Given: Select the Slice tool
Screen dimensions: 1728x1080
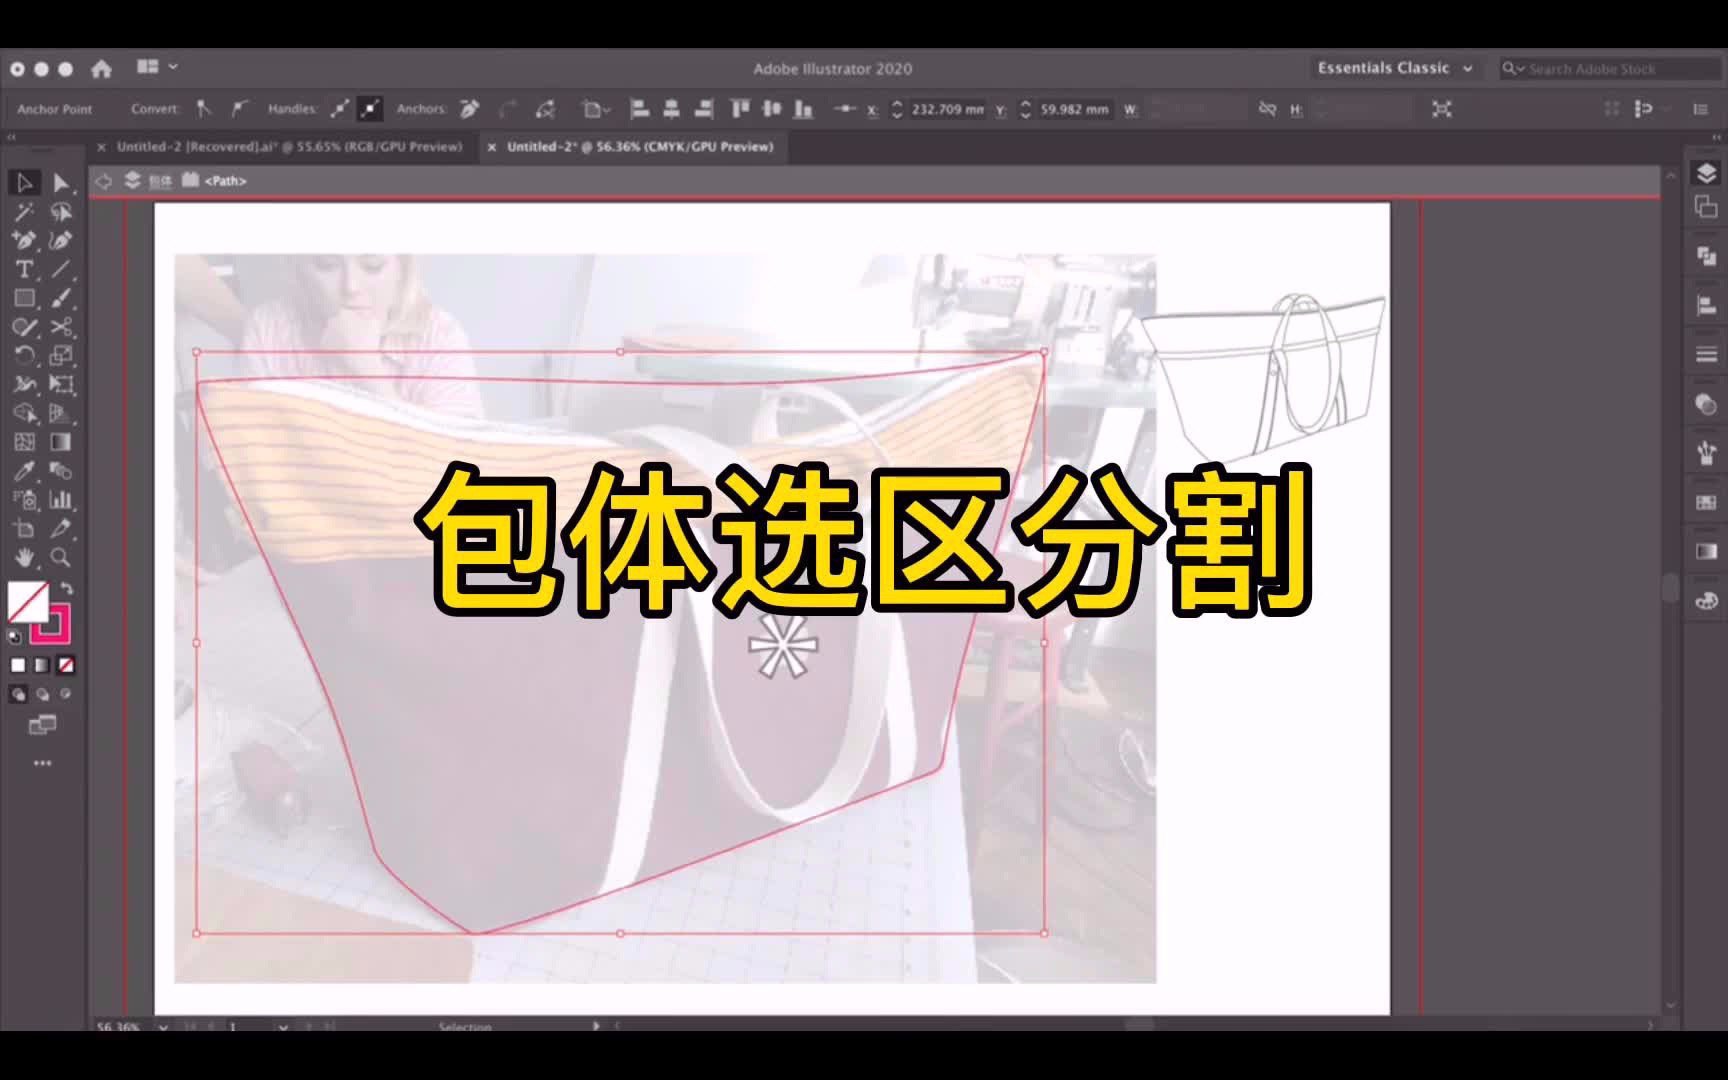Looking at the screenshot, I should coord(61,529).
